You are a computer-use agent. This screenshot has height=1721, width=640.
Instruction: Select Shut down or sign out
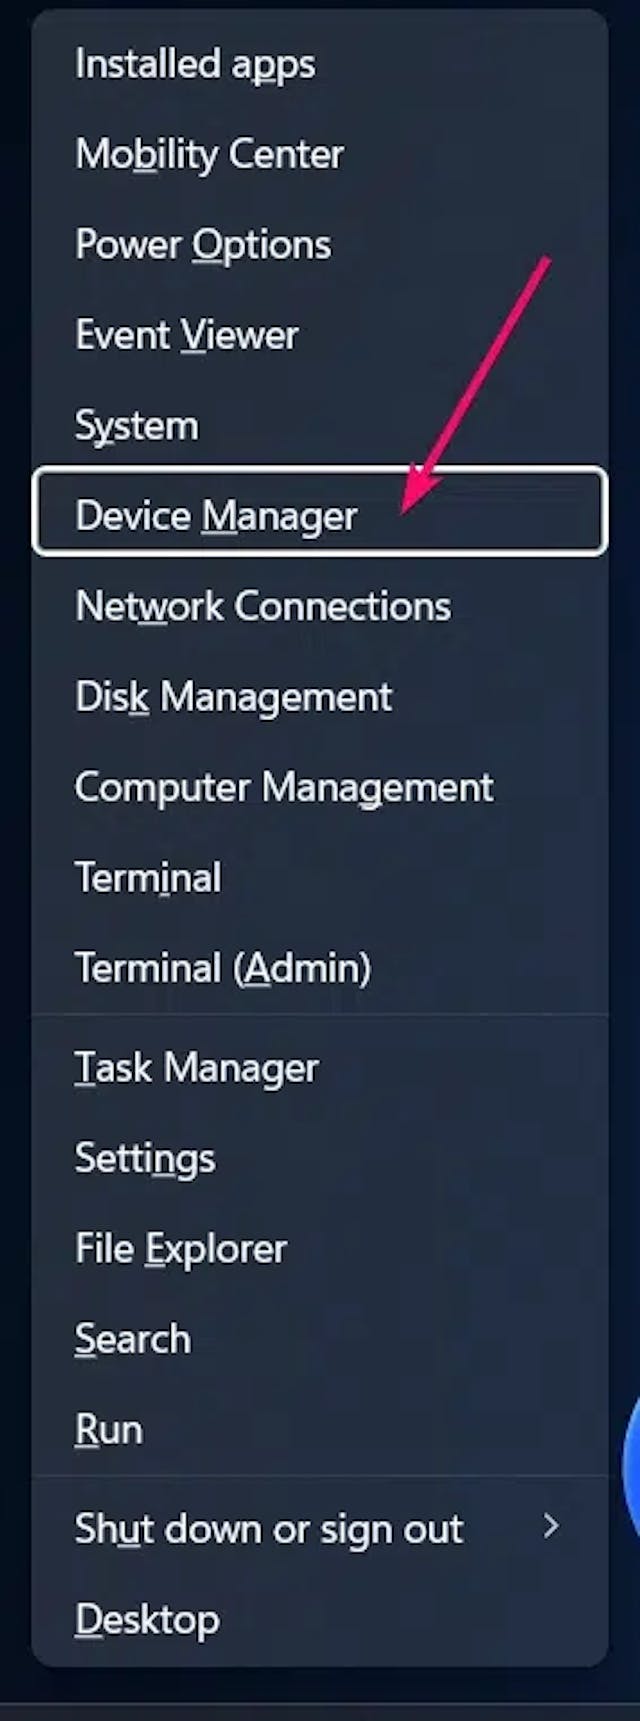pos(270,1528)
